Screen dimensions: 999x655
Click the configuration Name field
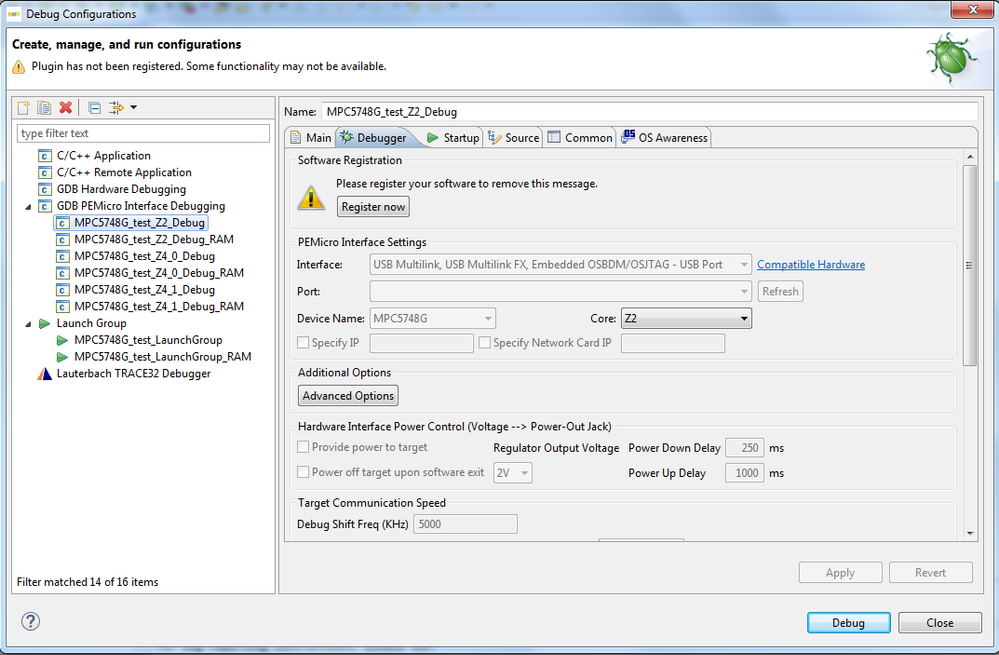tap(649, 112)
